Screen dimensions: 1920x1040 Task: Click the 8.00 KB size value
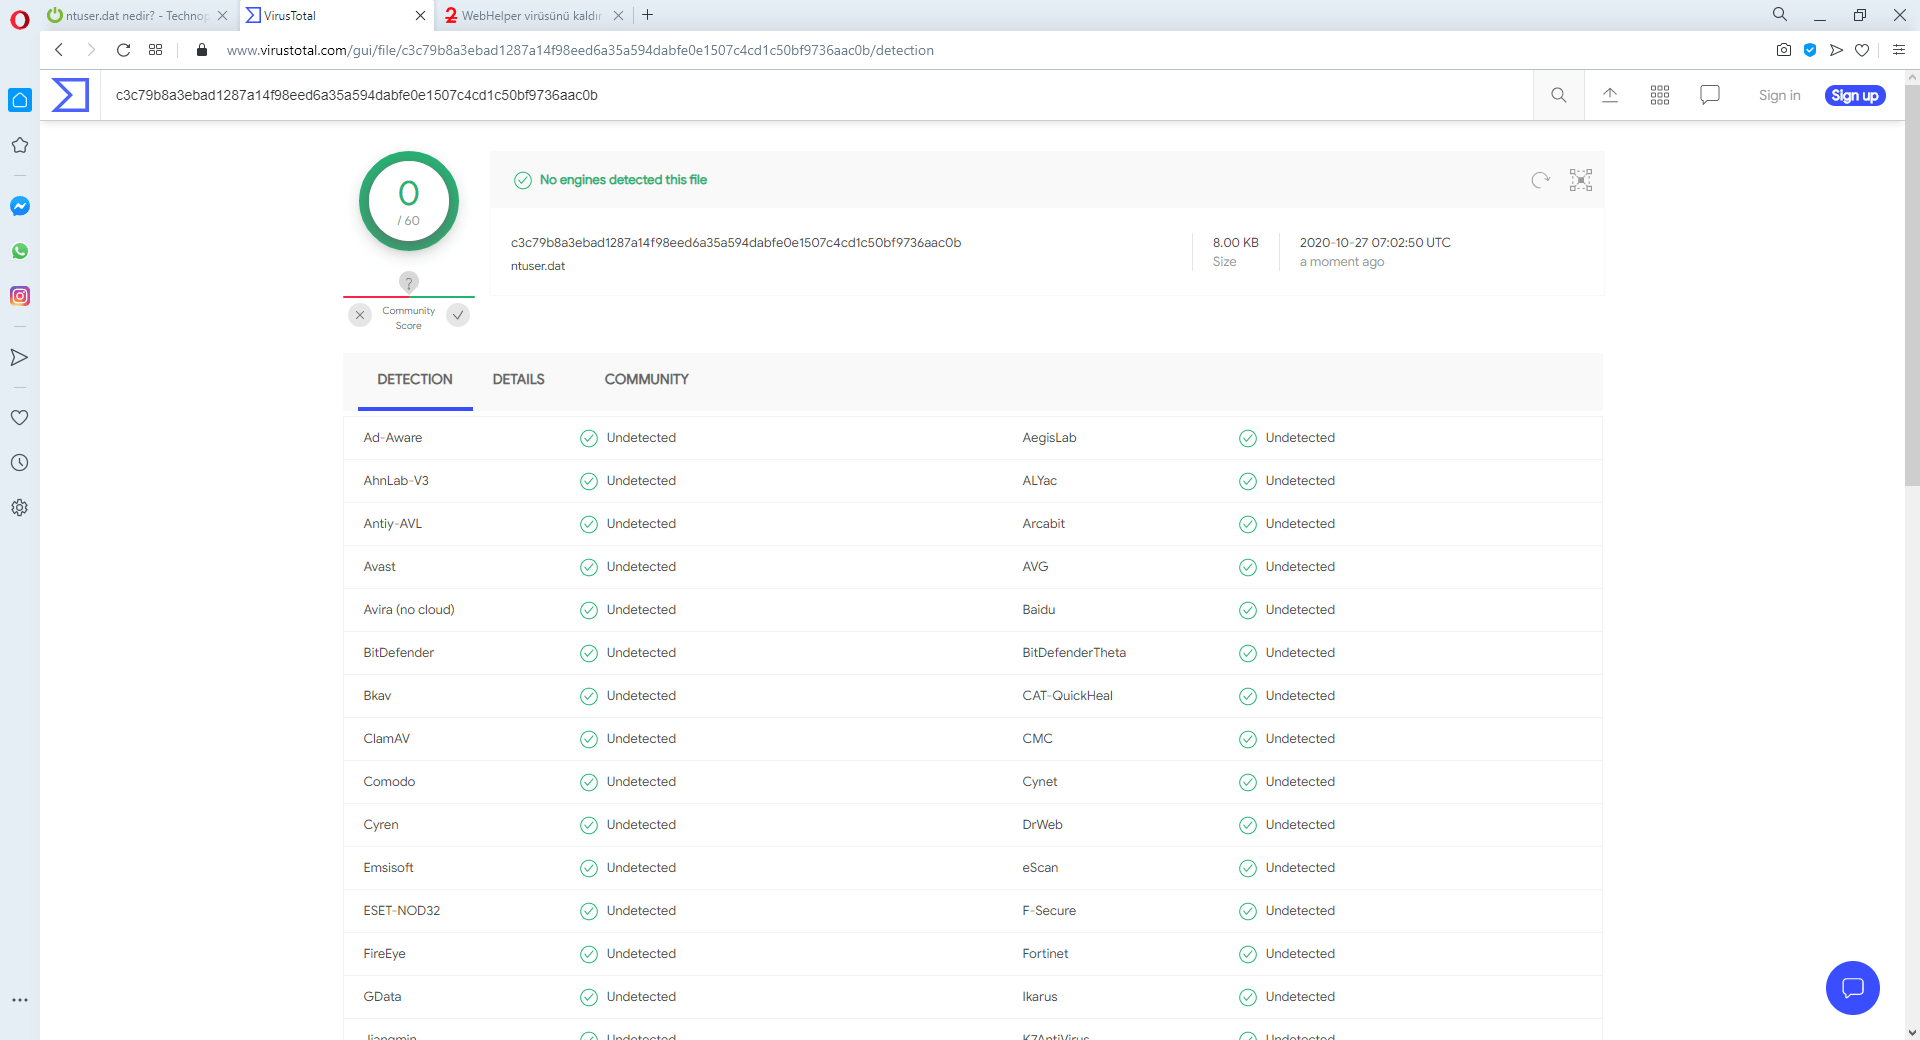tap(1236, 243)
